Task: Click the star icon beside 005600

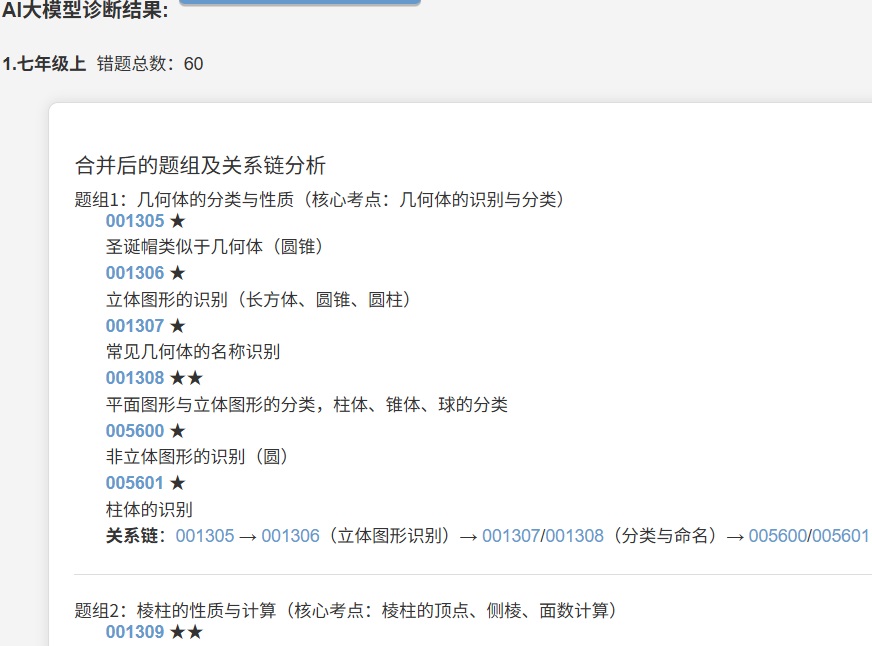Action: [178, 431]
